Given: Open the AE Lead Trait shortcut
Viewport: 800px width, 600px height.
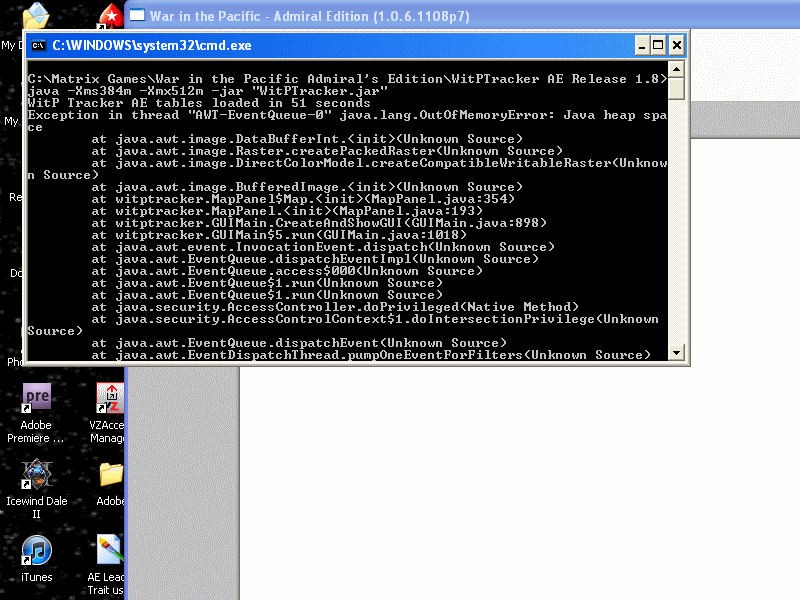Looking at the screenshot, I should (107, 548).
